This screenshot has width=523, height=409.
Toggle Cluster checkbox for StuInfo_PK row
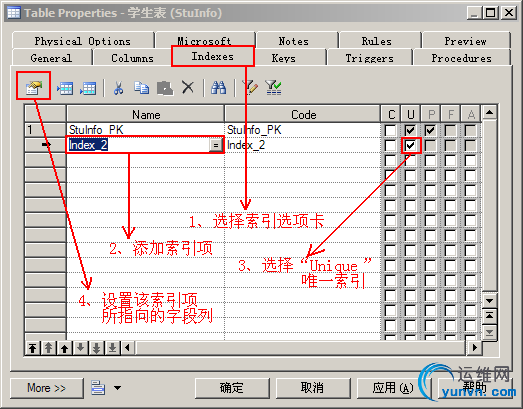390,130
